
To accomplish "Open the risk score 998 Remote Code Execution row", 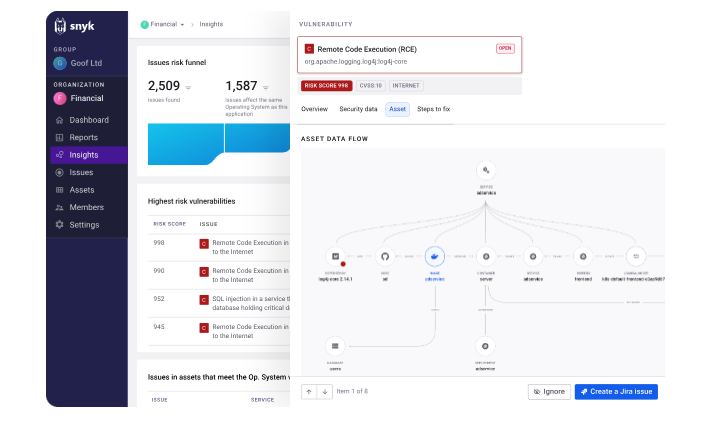I will 219,247.
